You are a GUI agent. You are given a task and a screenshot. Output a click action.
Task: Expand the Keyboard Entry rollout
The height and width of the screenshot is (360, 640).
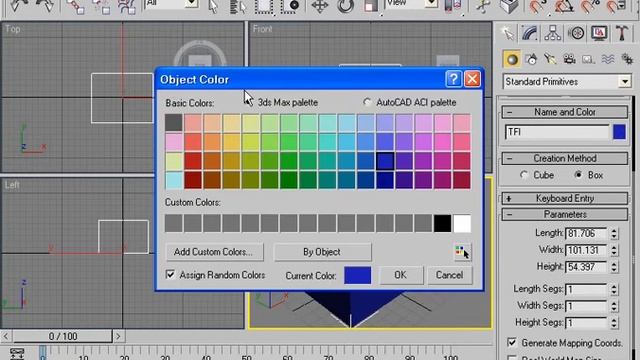coord(564,198)
